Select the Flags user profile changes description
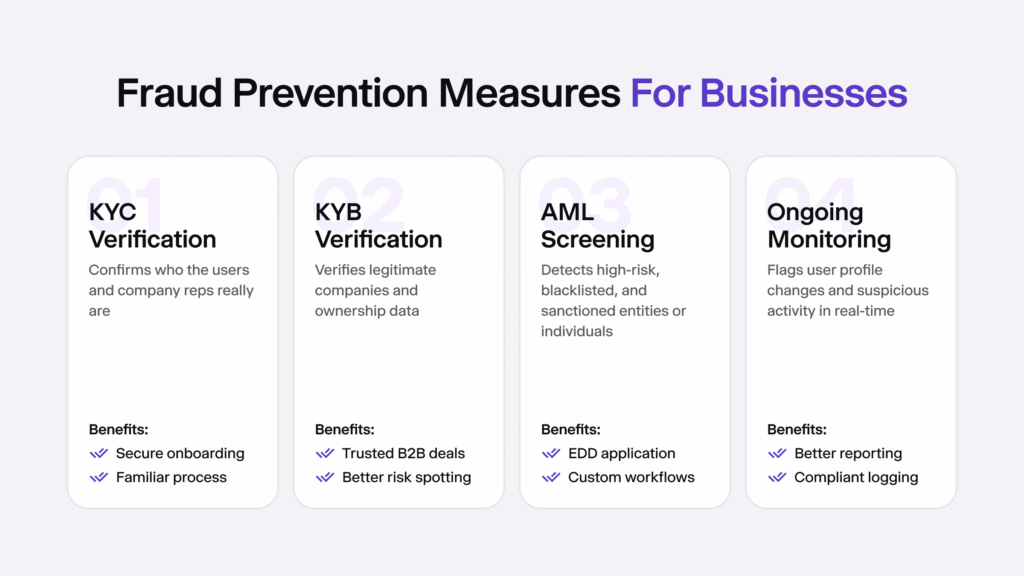This screenshot has height=576, width=1024. 847,290
